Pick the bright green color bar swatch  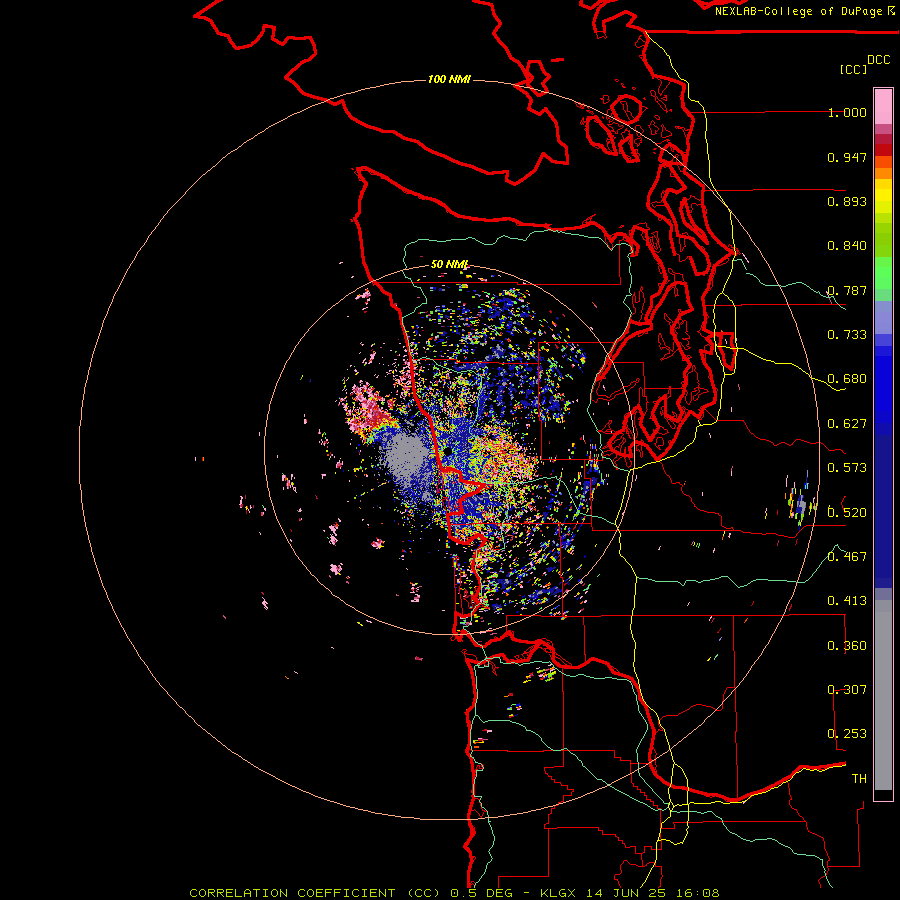[883, 273]
